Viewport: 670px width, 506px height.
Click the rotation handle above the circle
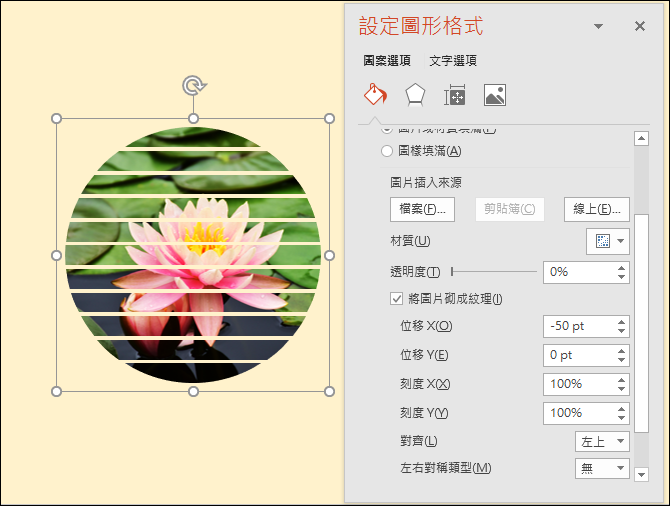pos(194,85)
